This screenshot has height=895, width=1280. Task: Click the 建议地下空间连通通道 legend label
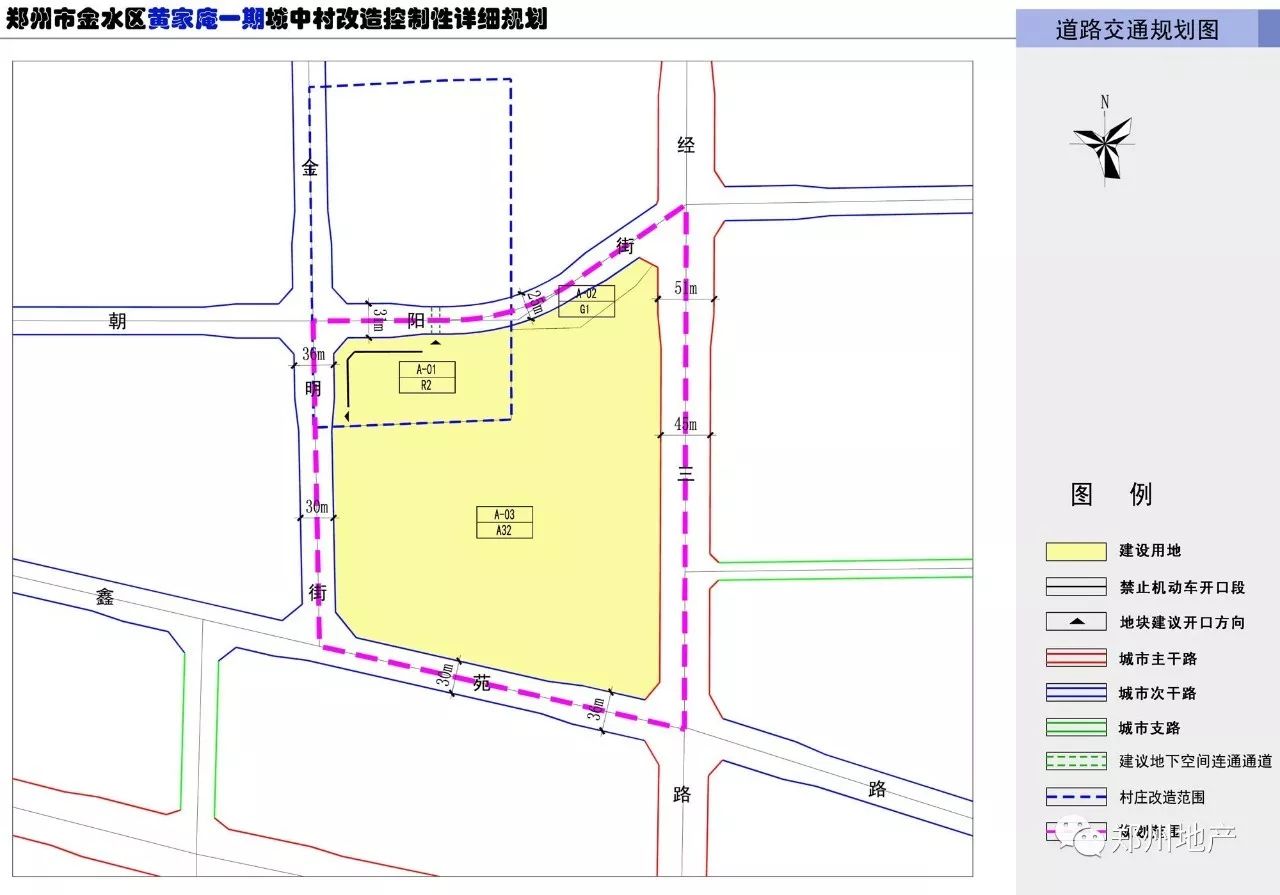tap(1196, 762)
